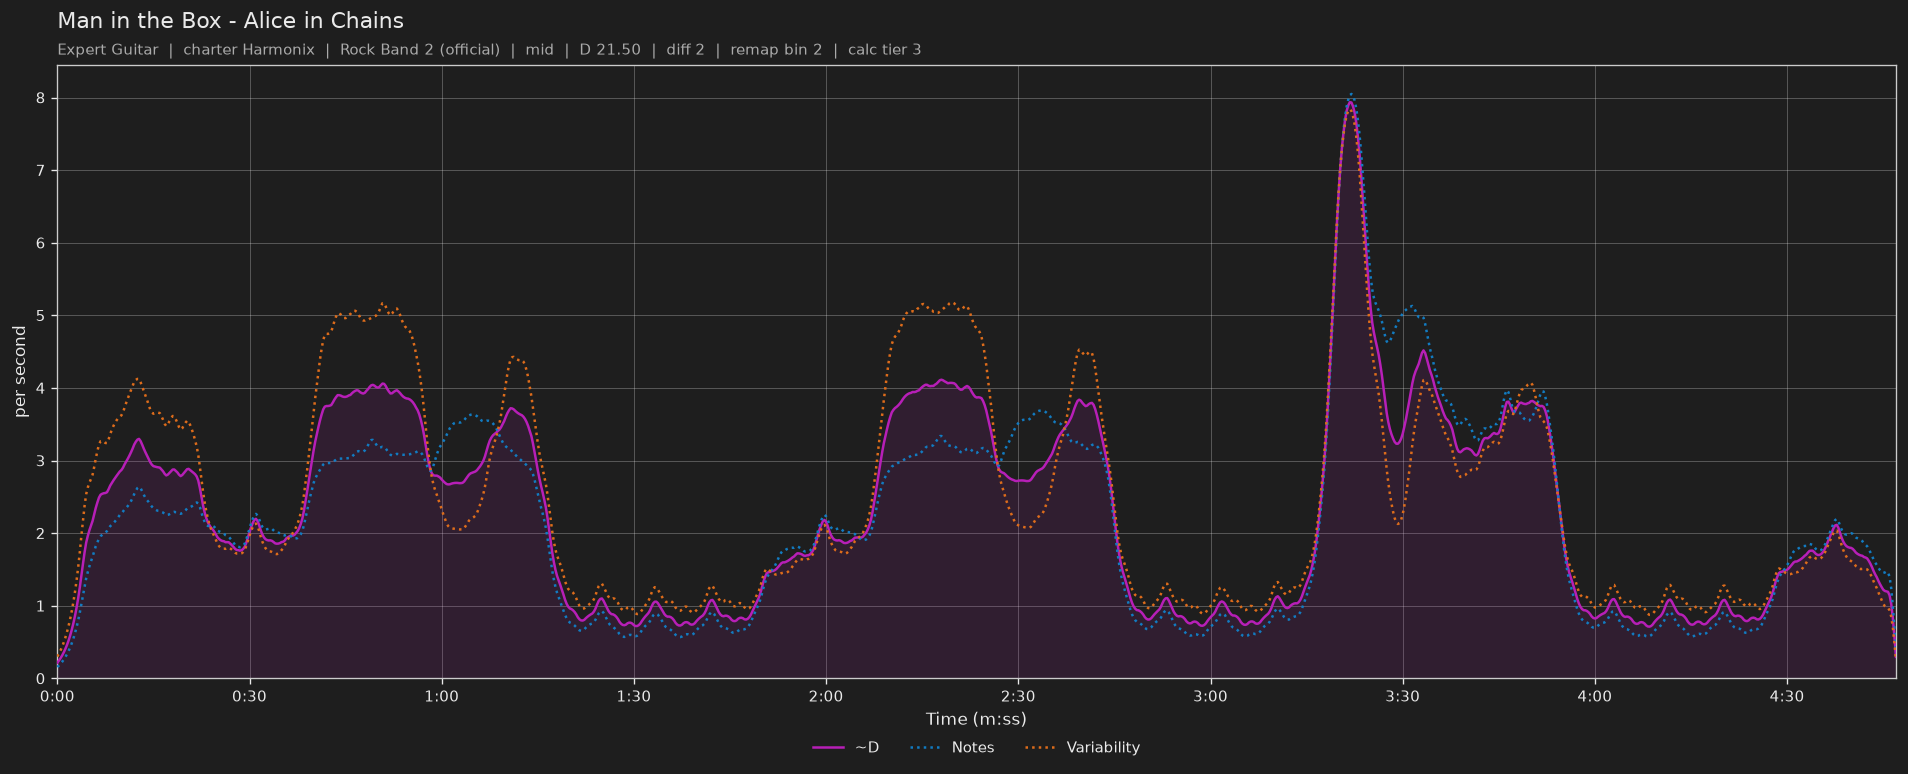Click the 3:00 x-axis tick label
Viewport: 1908px width, 774px height.
1210,696
